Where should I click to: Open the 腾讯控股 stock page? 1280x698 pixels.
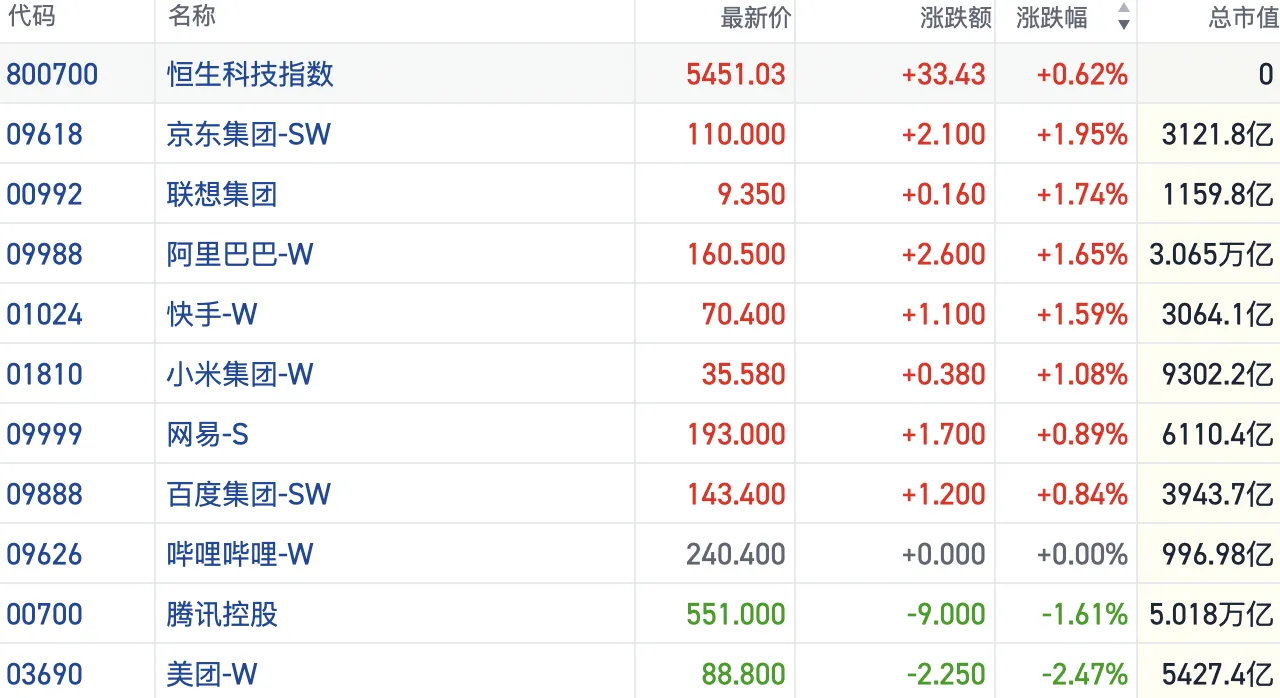coord(222,614)
